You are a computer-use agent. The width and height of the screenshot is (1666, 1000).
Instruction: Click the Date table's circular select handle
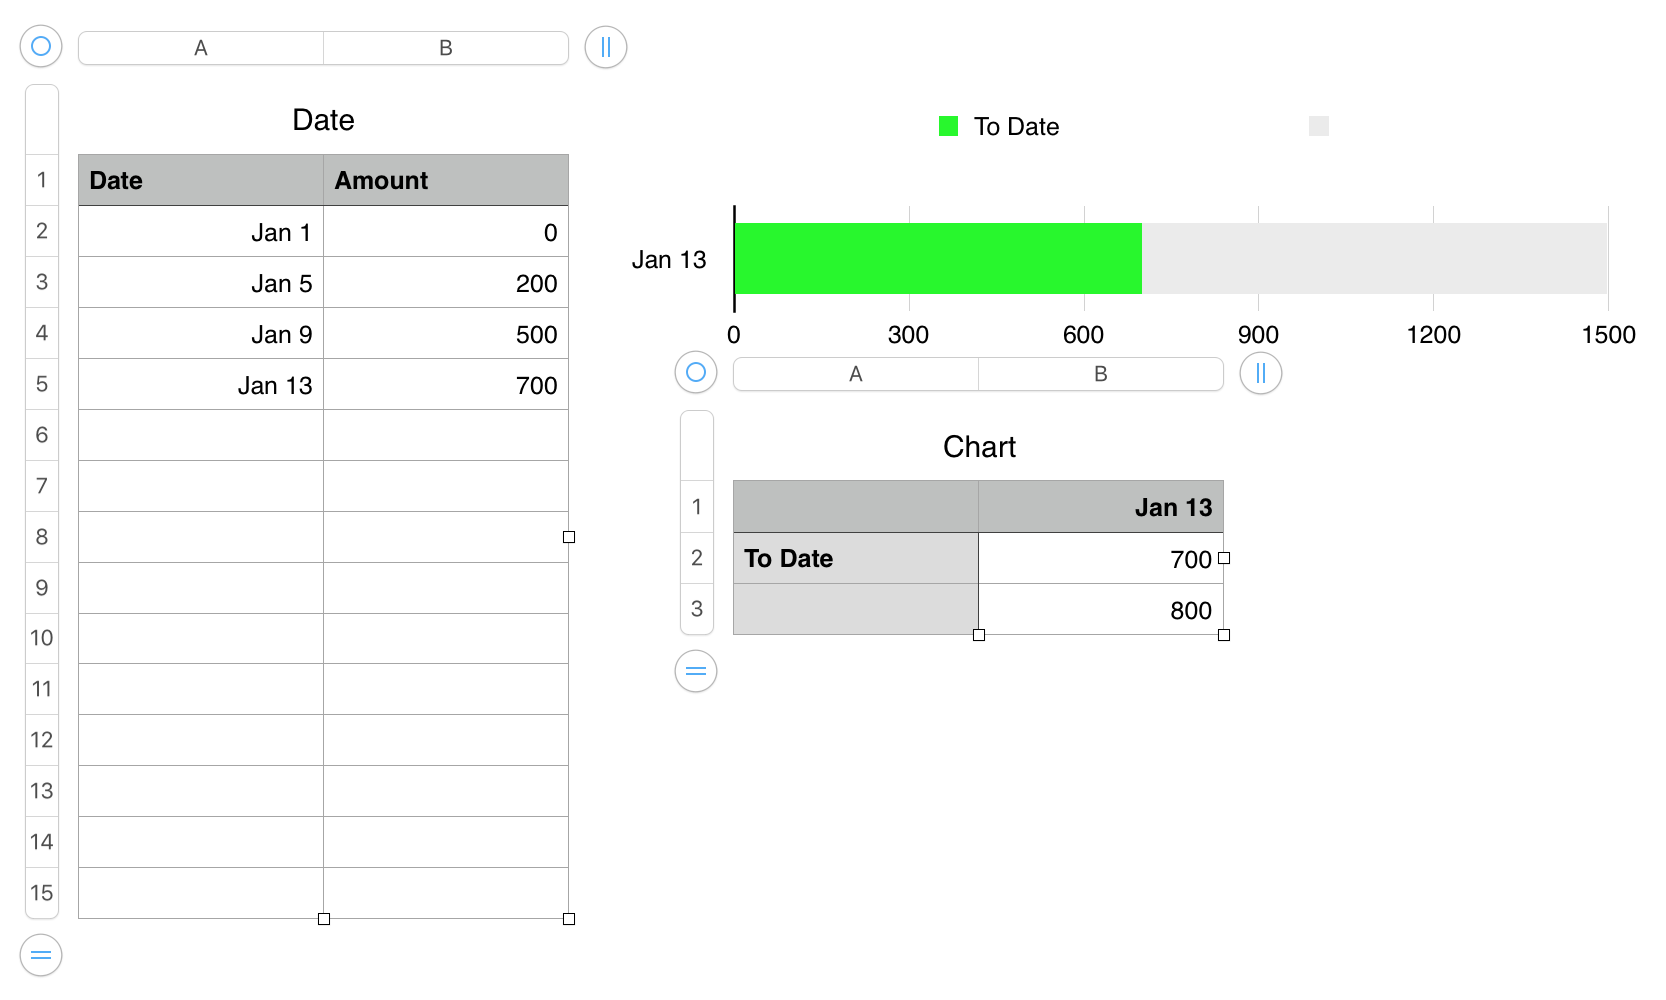pyautogui.click(x=41, y=47)
